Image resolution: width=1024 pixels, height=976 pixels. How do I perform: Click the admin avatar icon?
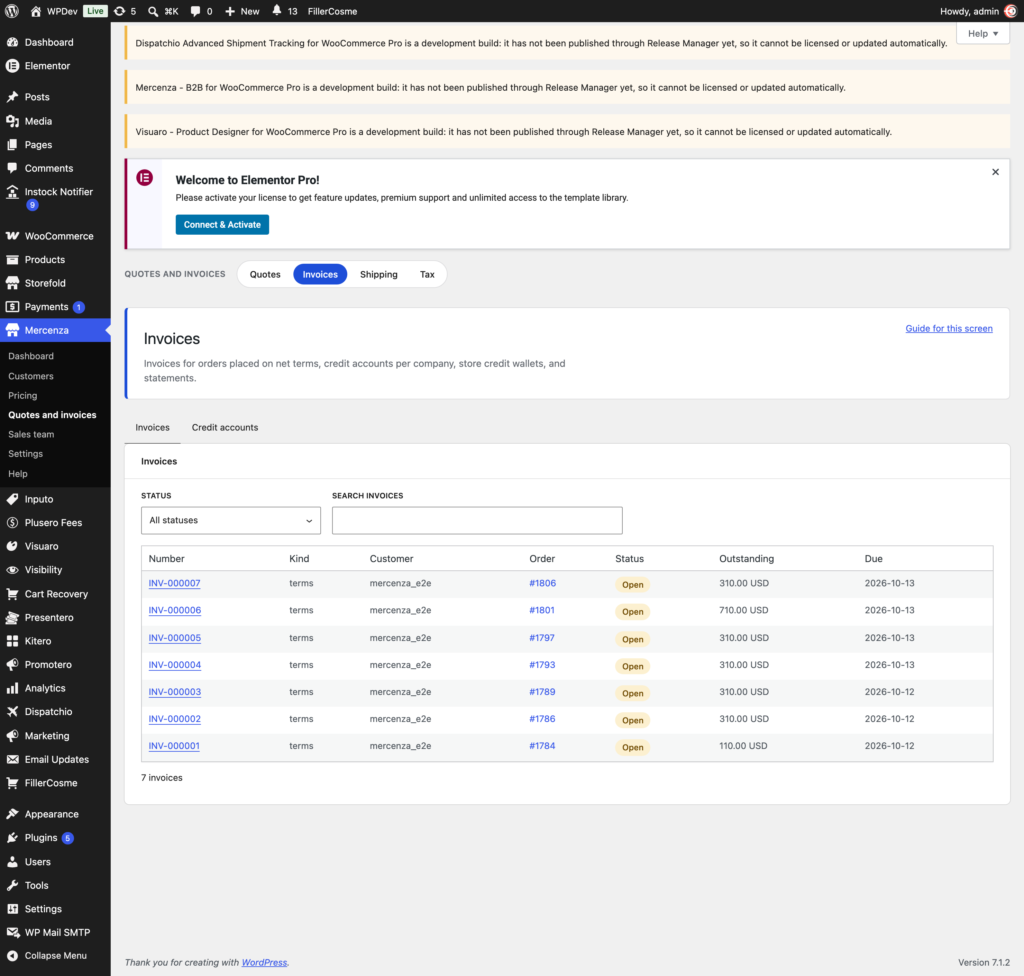[x=1010, y=11]
